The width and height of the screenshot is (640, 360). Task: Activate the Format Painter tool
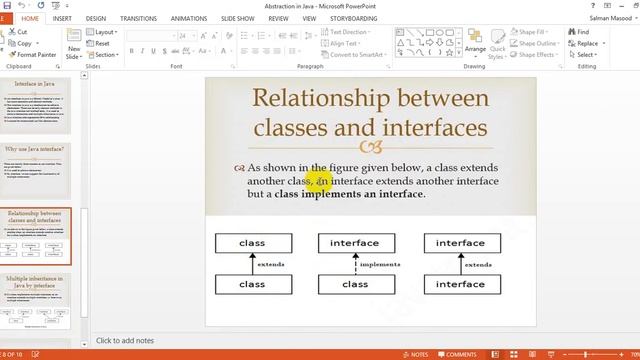pos(32,54)
